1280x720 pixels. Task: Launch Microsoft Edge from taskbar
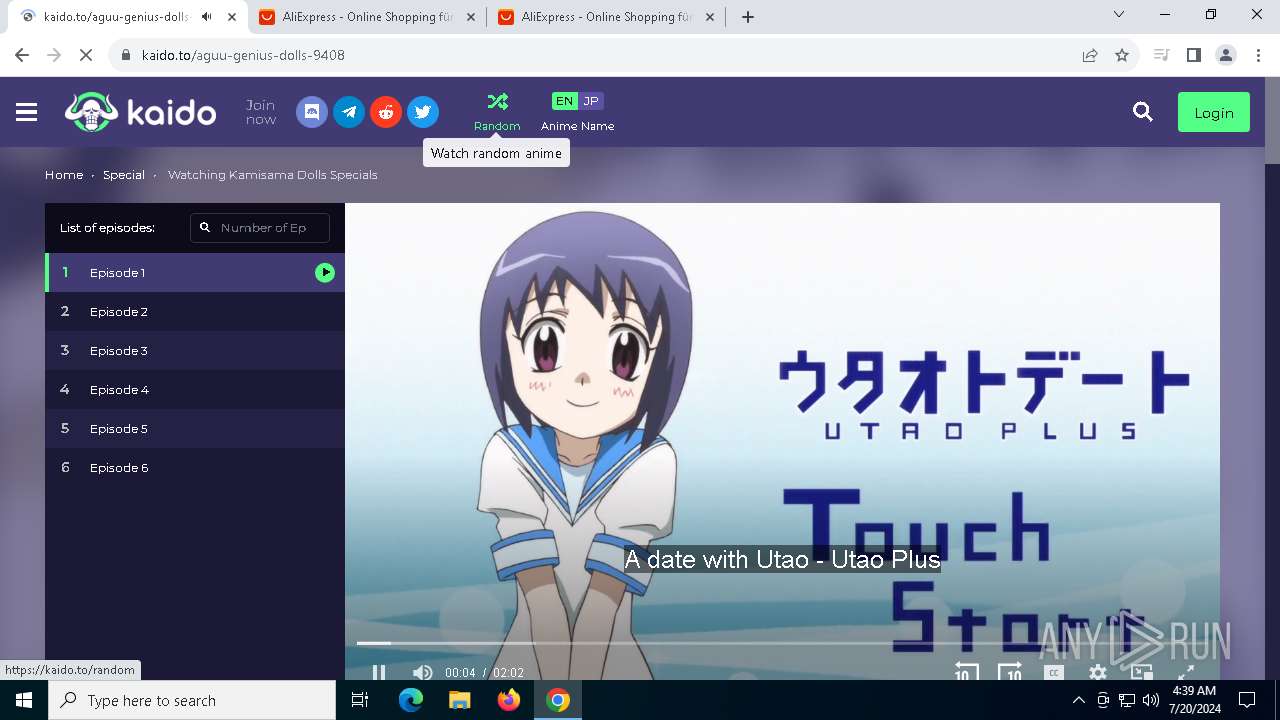click(411, 700)
